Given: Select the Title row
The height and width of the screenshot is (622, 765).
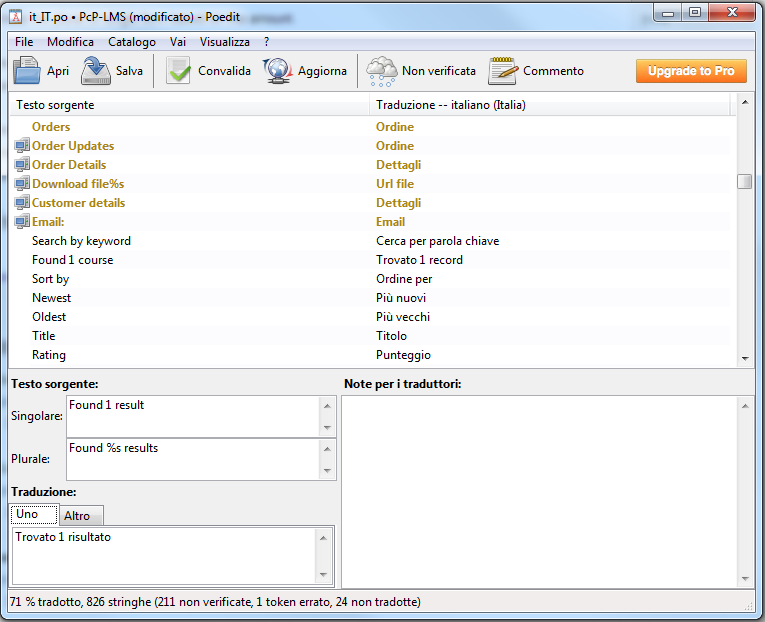Looking at the screenshot, I should (372, 336).
